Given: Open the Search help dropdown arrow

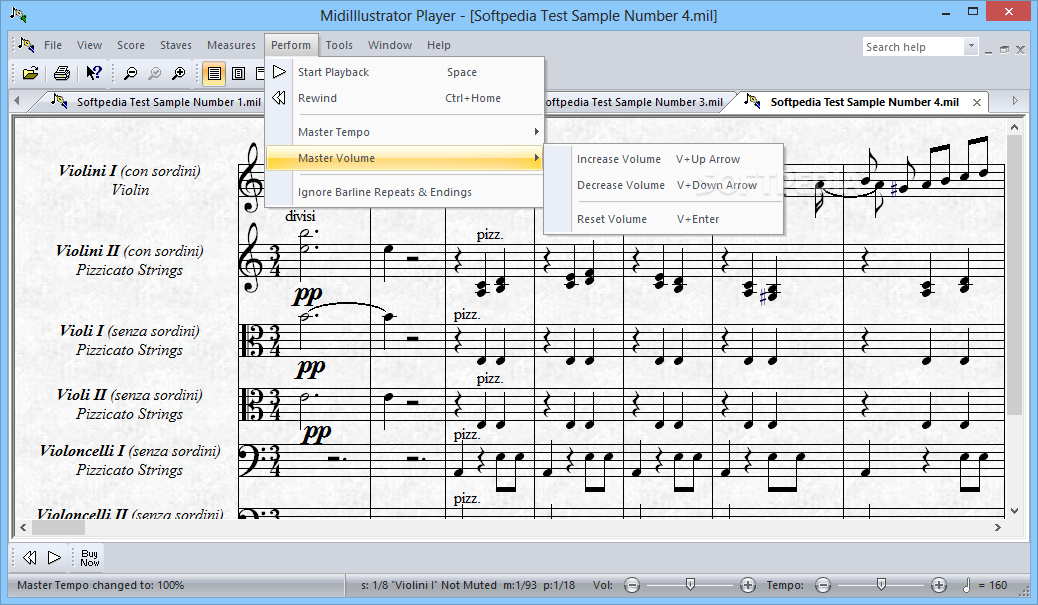Looking at the screenshot, I should [x=971, y=47].
